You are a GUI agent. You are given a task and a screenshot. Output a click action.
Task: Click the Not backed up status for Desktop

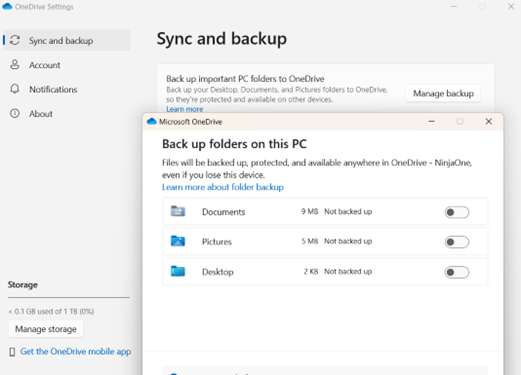(x=348, y=272)
